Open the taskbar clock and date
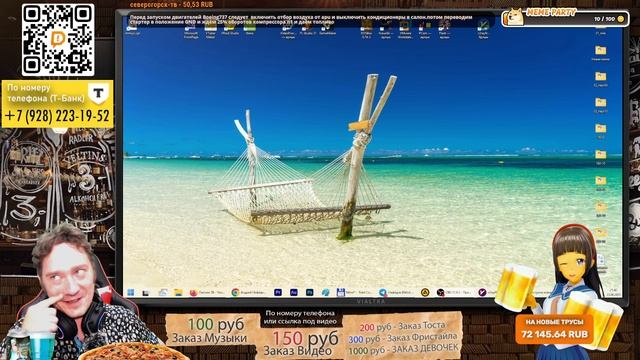 tap(614, 293)
